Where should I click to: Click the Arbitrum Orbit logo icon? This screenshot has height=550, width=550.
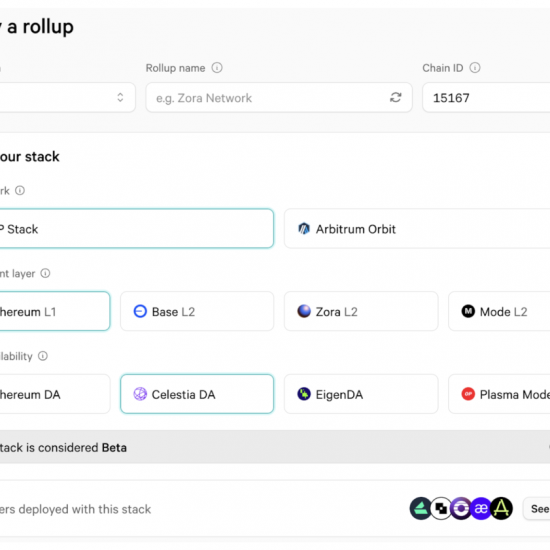[x=304, y=229]
